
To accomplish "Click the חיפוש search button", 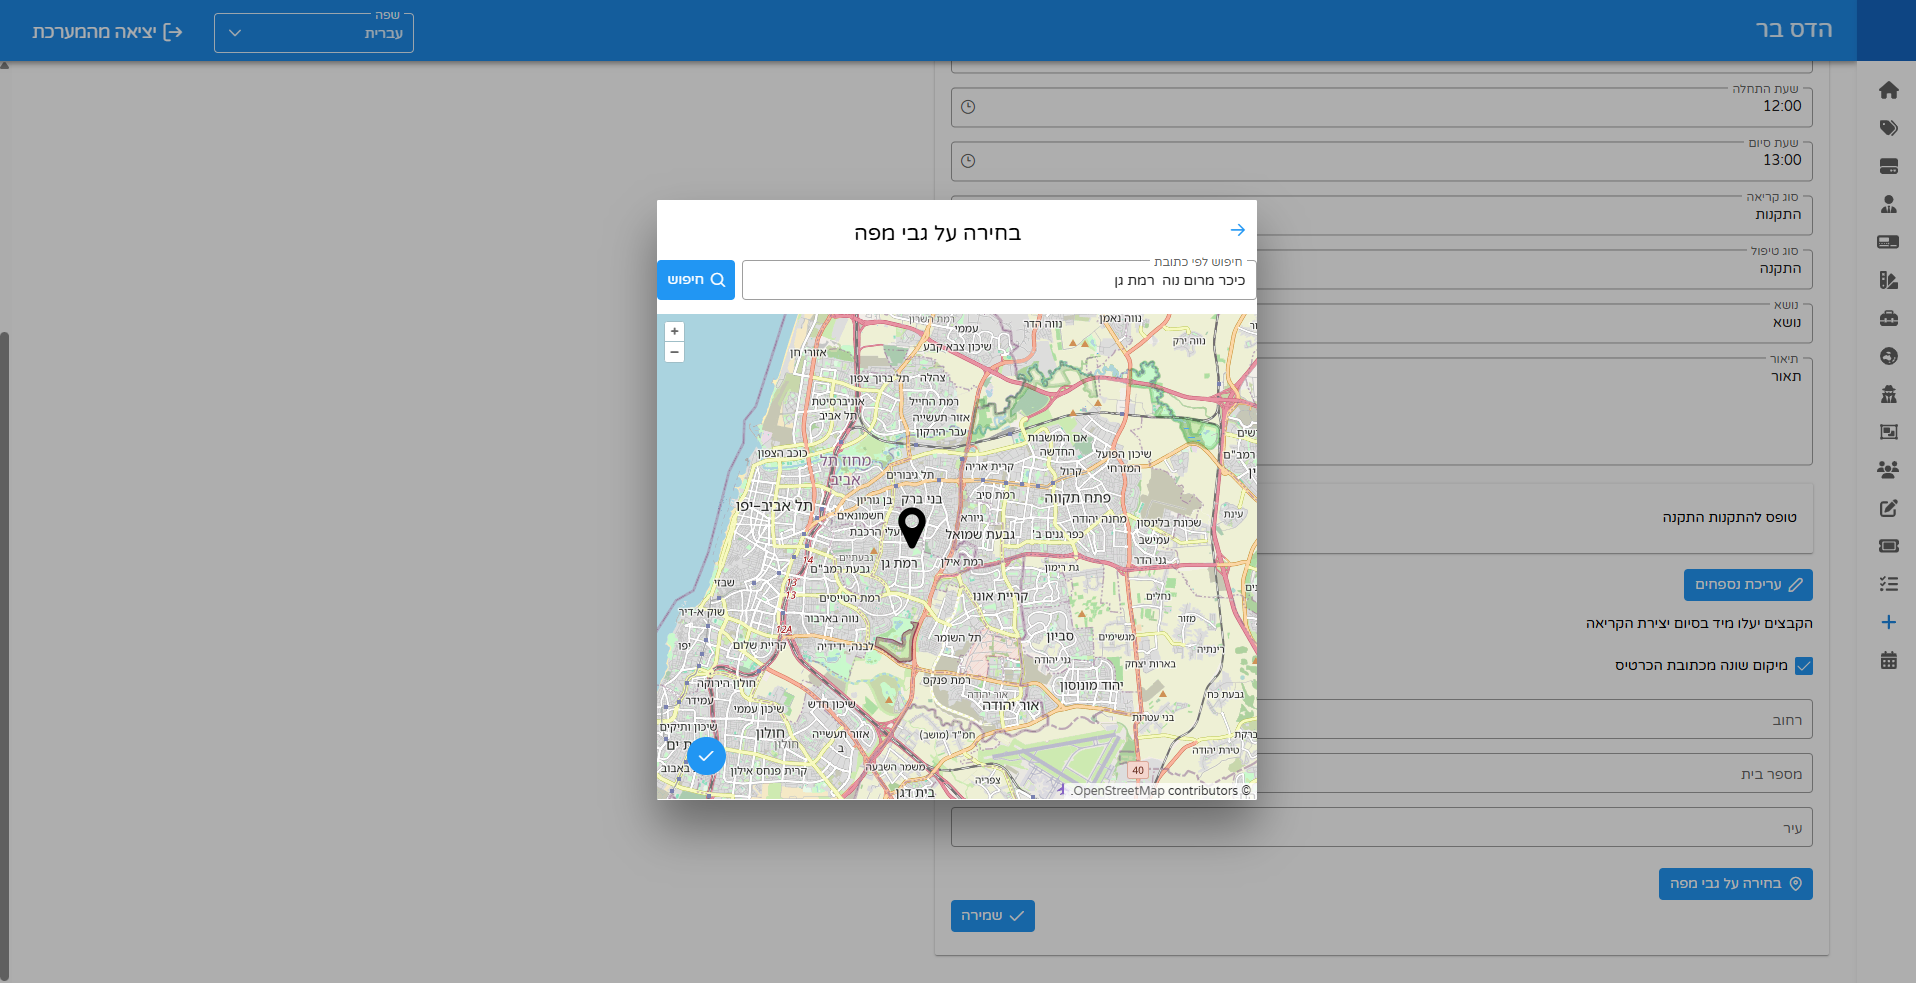I will [x=696, y=280].
